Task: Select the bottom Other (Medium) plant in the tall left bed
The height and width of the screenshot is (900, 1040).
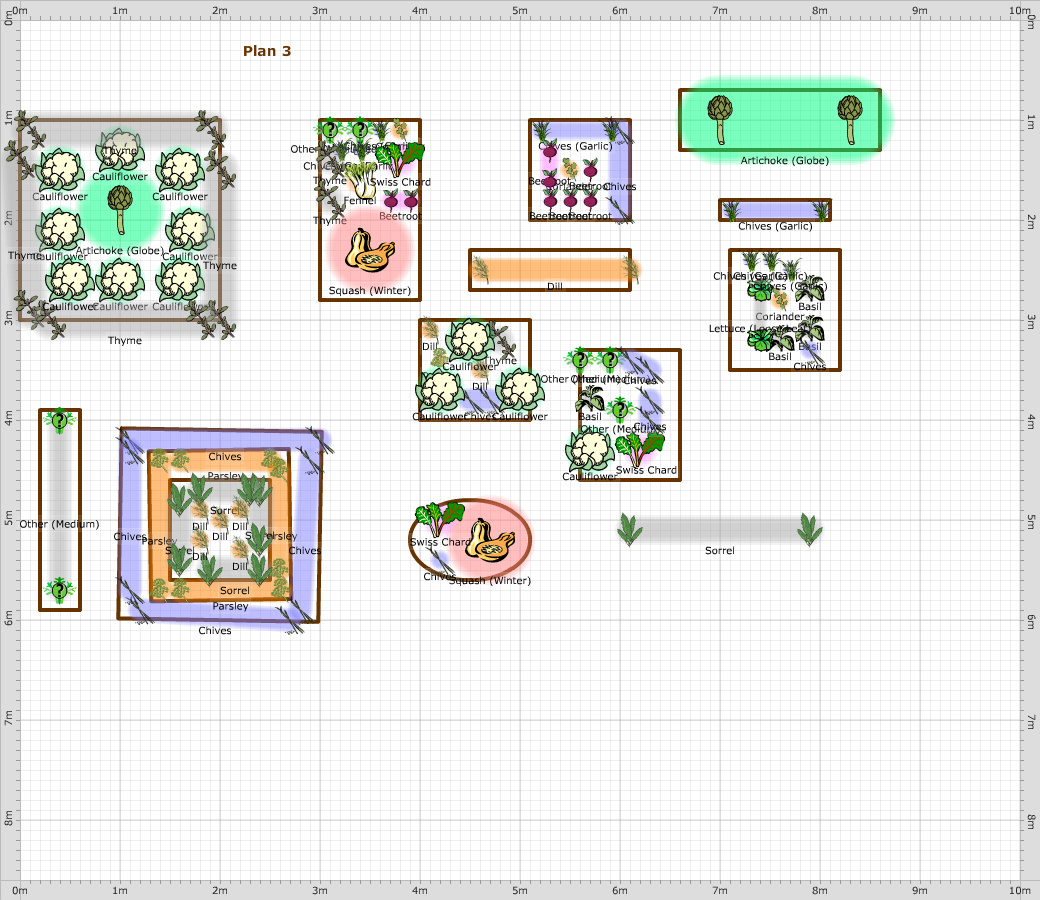Action: tap(60, 588)
